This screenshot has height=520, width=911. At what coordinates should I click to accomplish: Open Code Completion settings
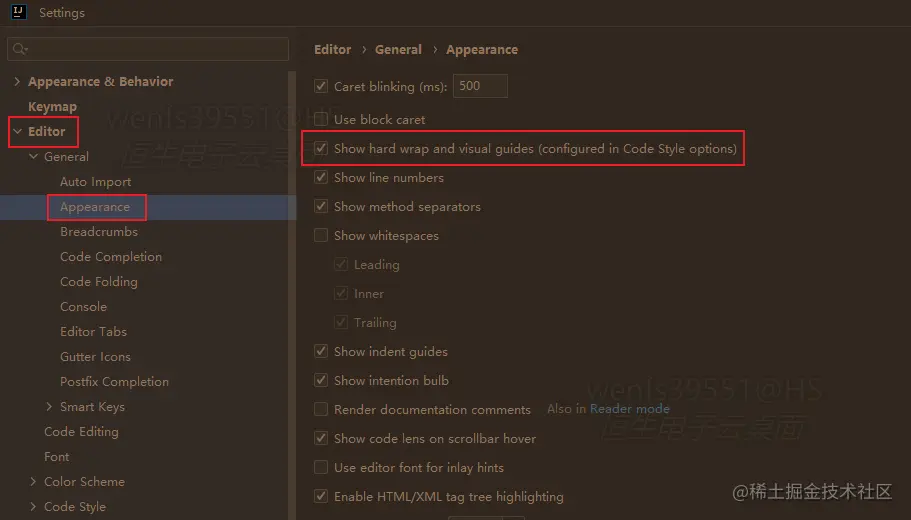click(x=111, y=257)
